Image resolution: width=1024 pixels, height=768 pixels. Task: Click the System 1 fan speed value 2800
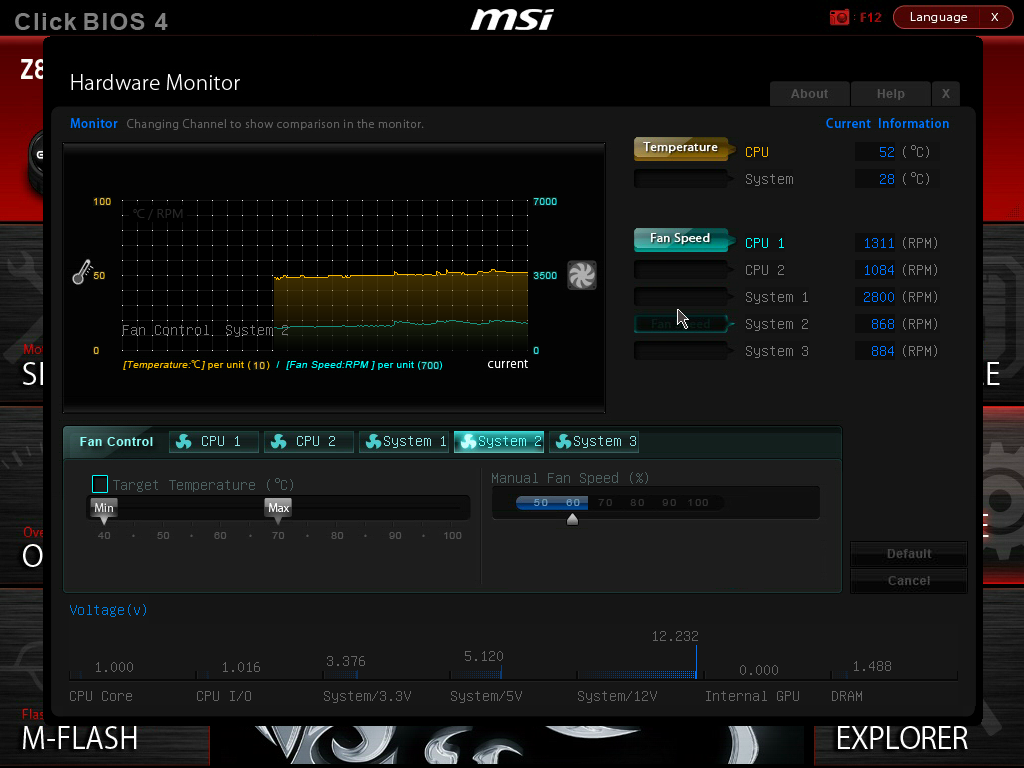[878, 297]
